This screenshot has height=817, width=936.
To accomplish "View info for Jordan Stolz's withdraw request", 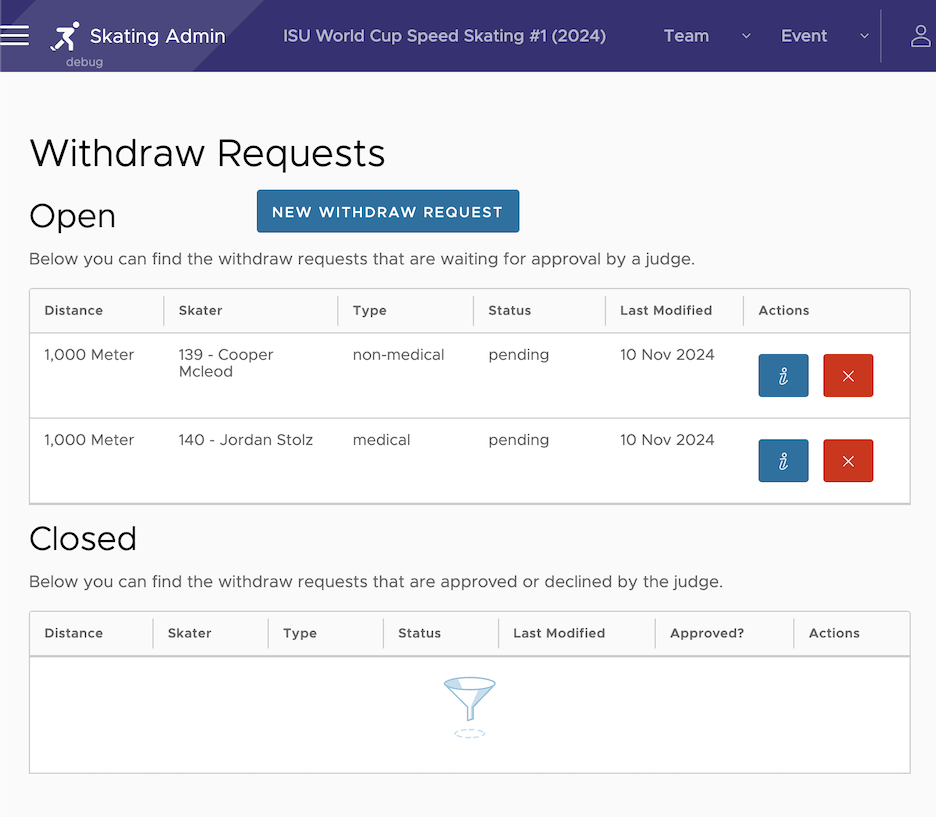I will pos(783,460).
